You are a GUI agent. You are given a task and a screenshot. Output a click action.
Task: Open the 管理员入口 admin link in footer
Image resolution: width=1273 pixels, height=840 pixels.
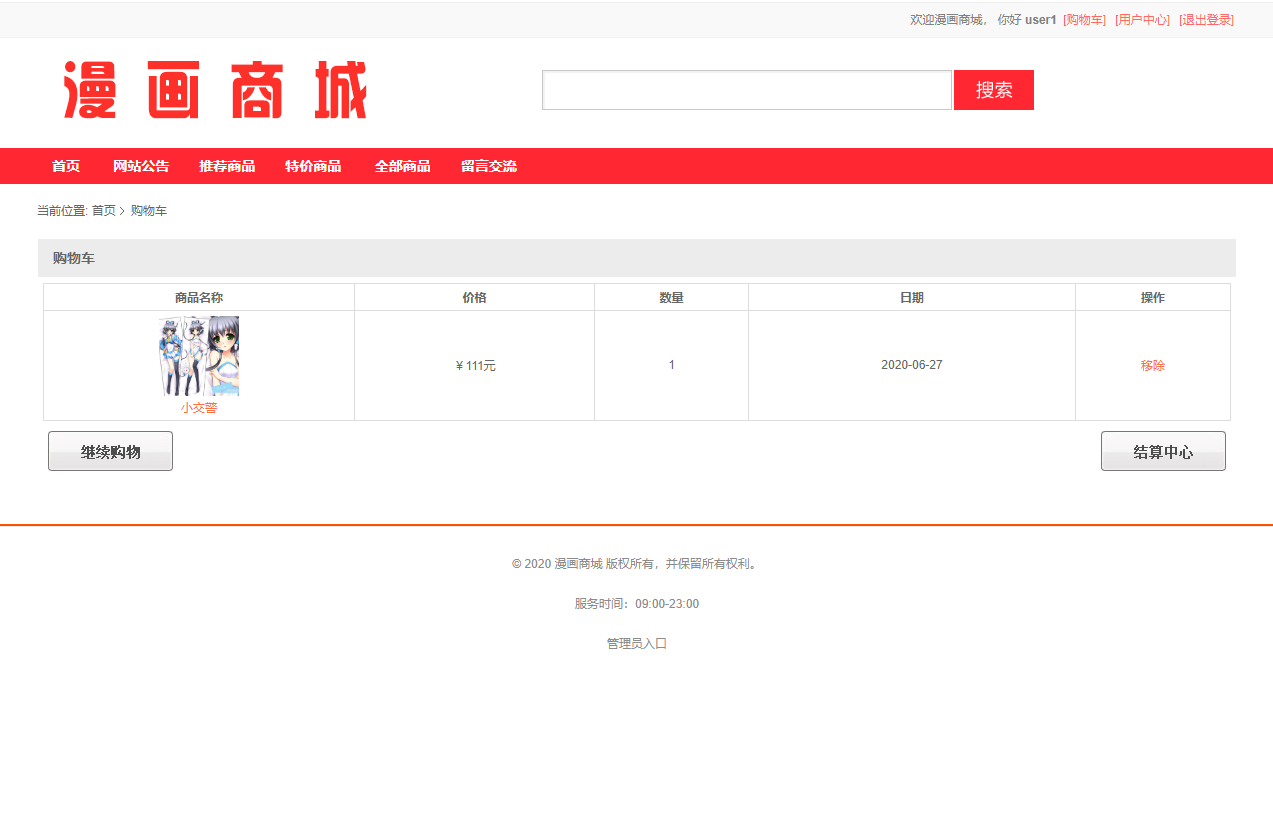pyautogui.click(x=637, y=644)
